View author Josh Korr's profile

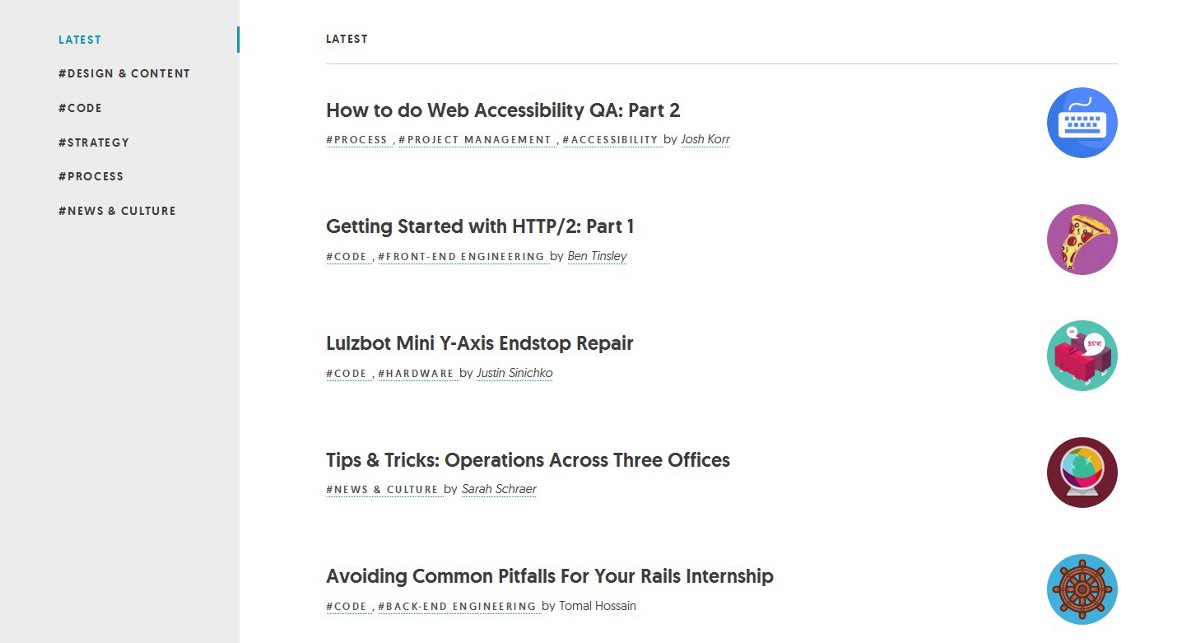[705, 139]
